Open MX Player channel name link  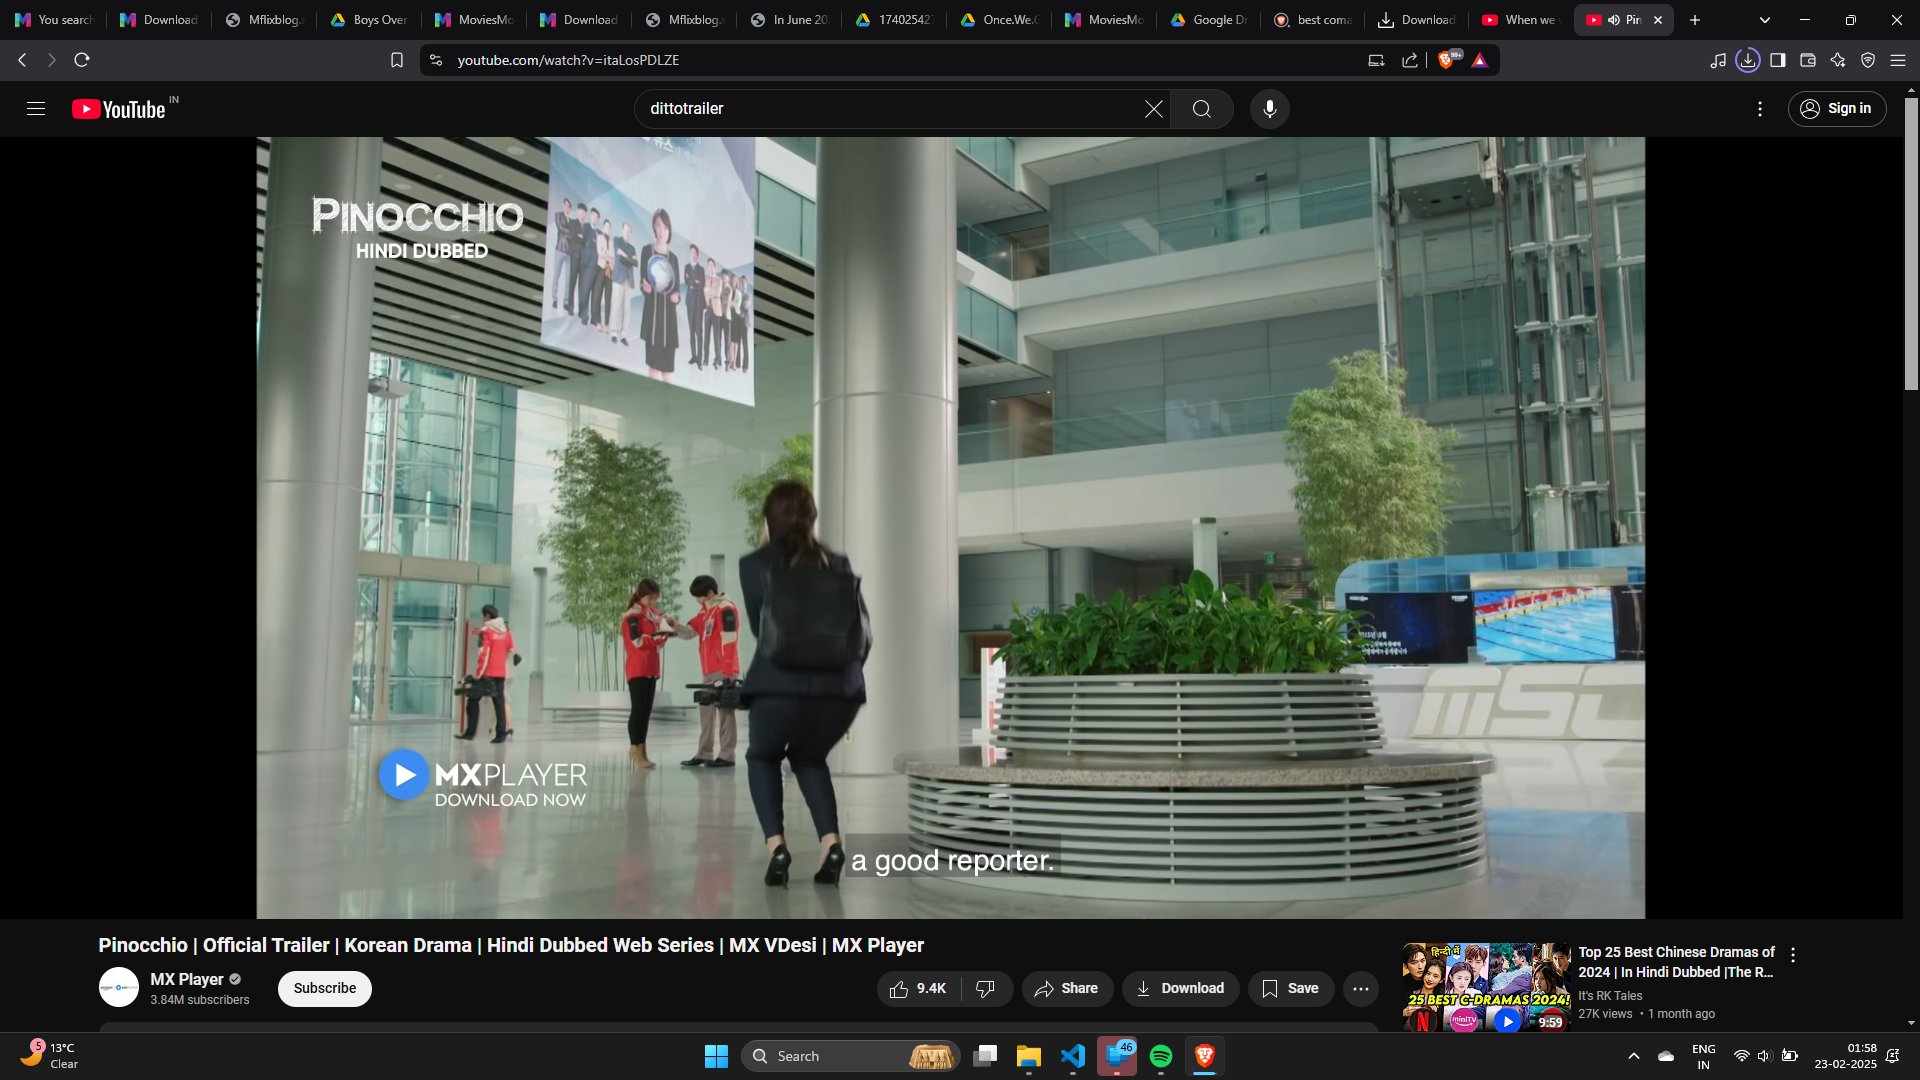click(x=187, y=980)
